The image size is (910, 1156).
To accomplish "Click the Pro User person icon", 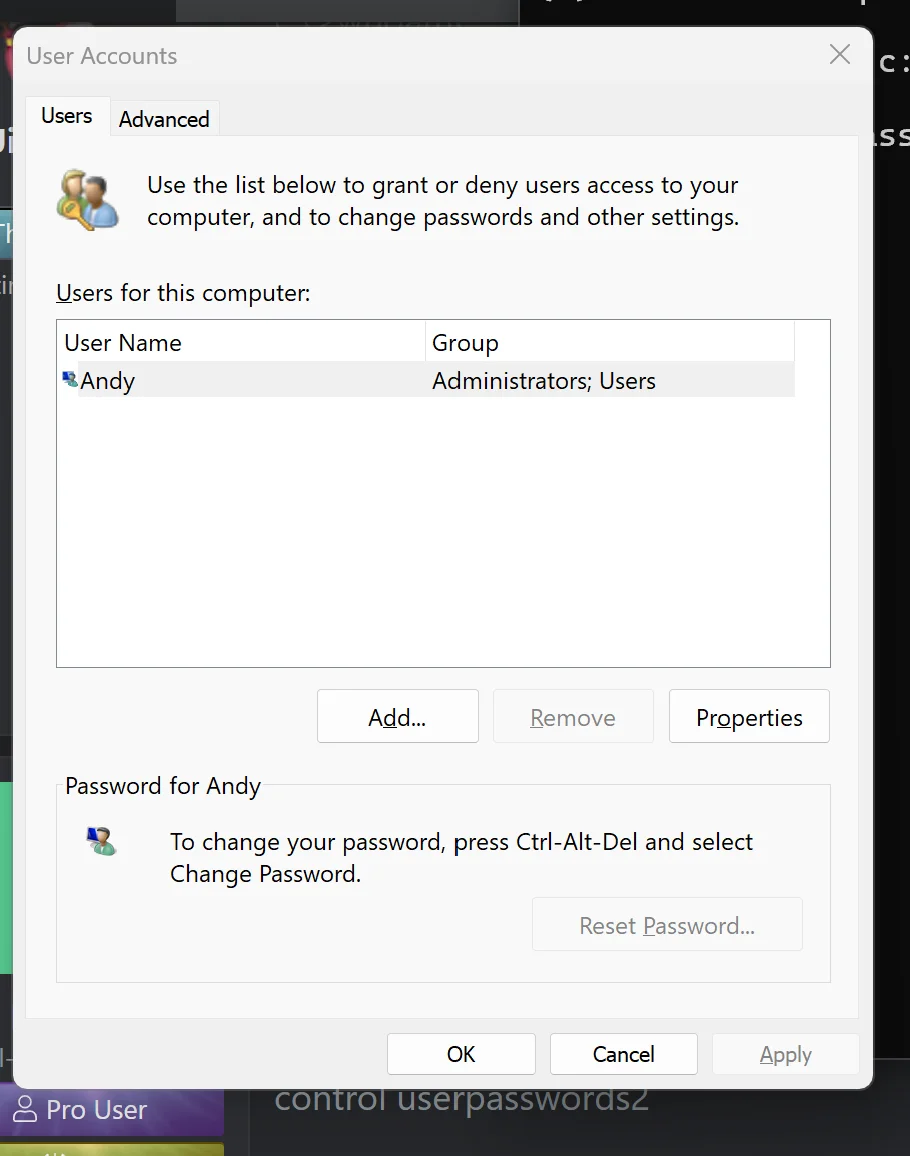I will click(25, 1108).
